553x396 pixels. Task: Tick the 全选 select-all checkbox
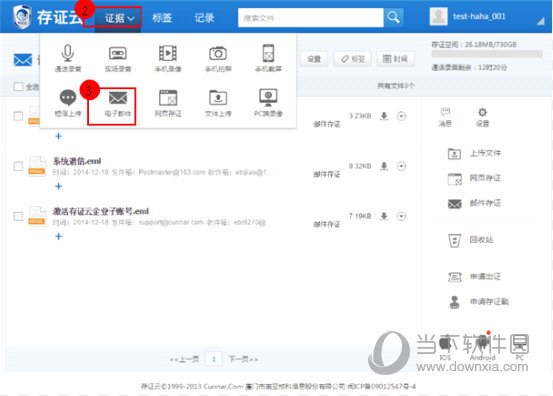pos(18,86)
